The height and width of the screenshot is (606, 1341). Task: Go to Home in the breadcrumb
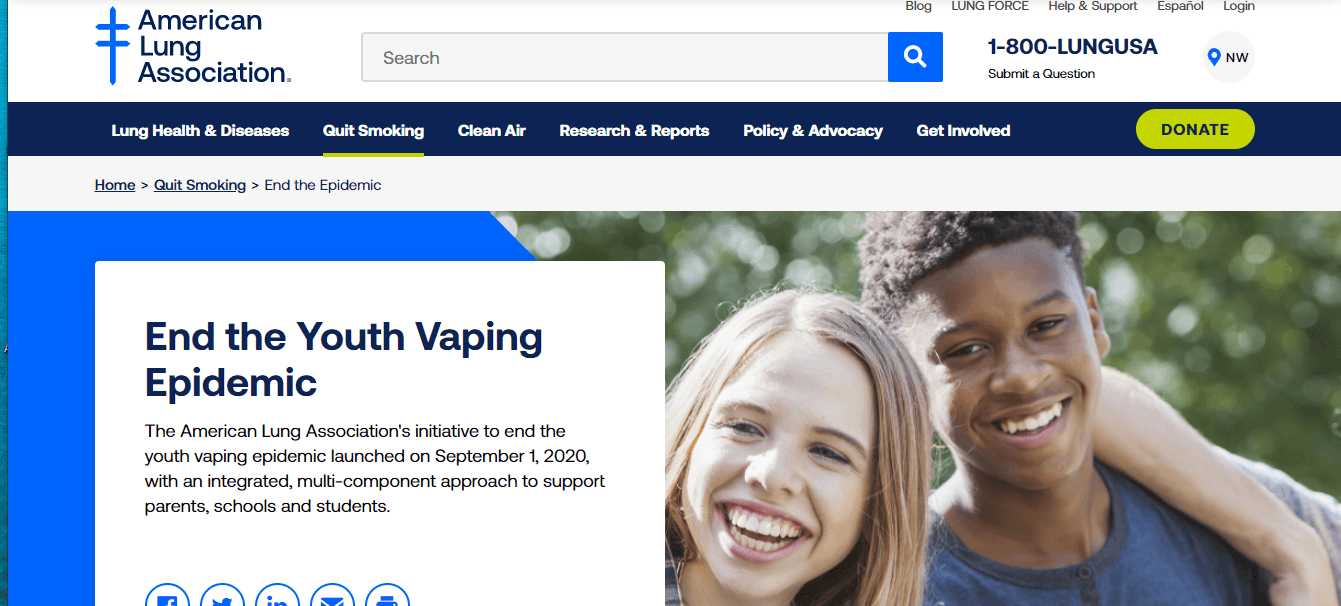115,185
